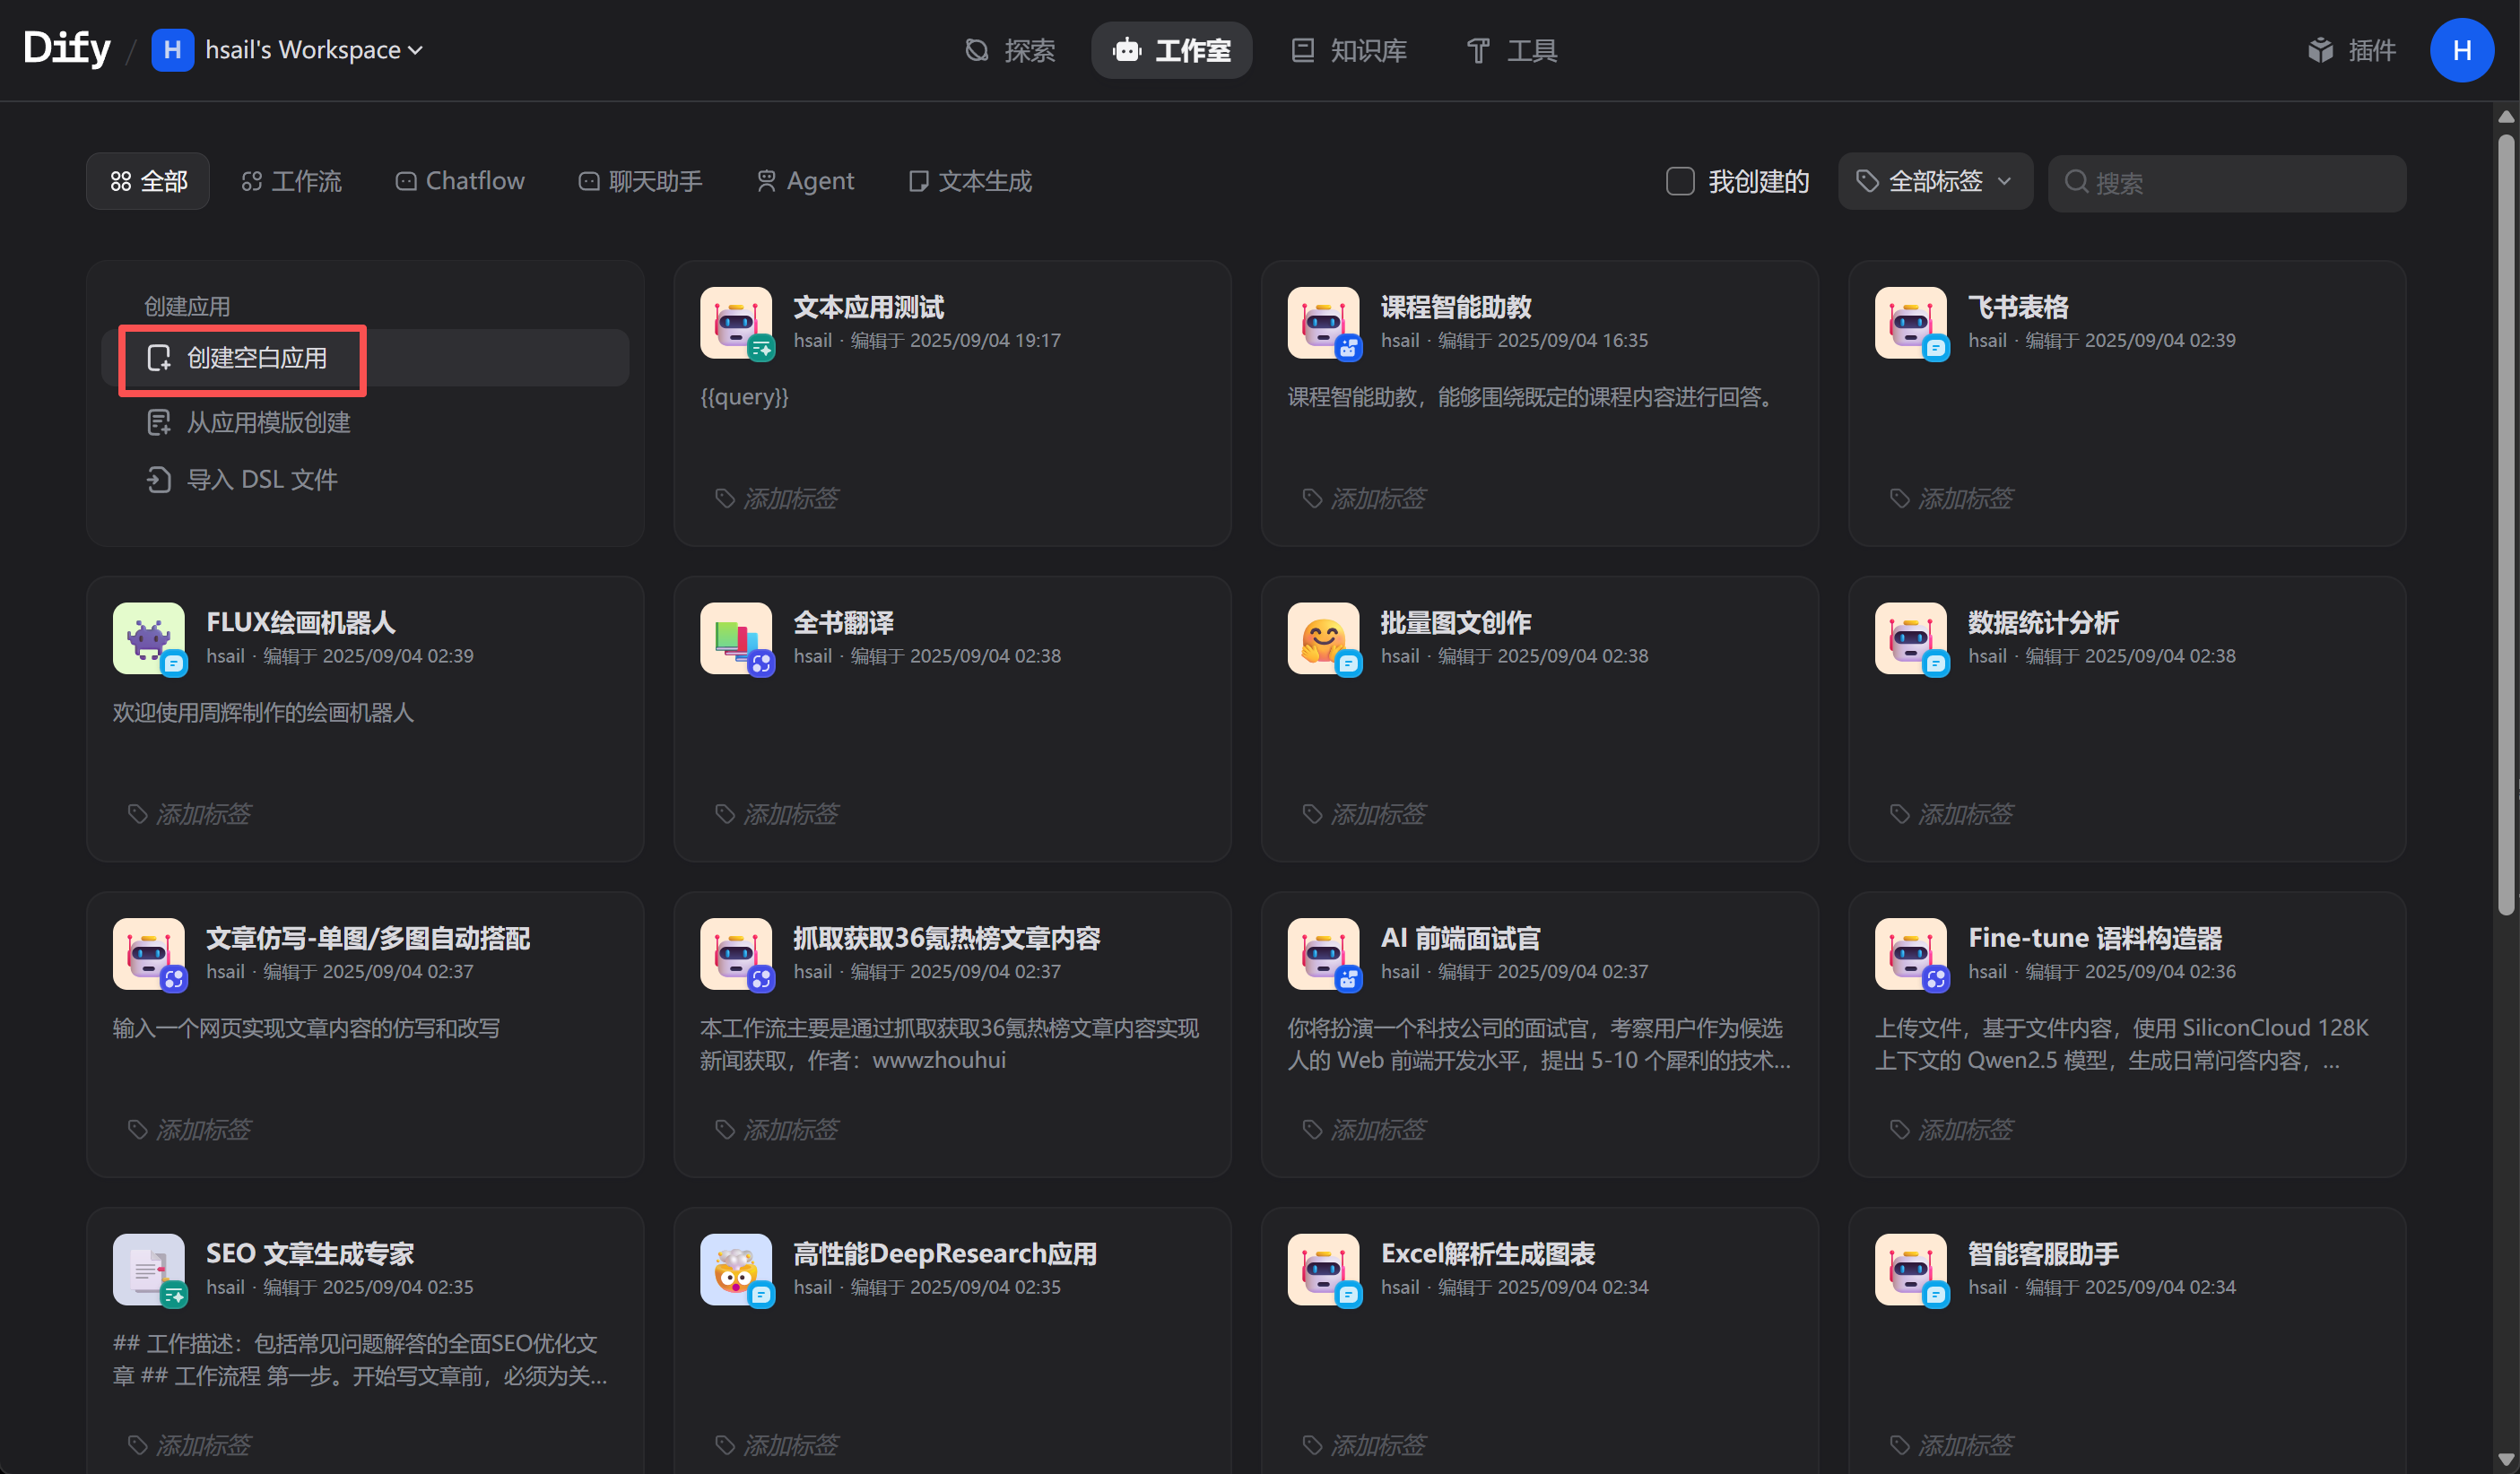This screenshot has height=1474, width=2520.
Task: Click text 欢迎使用周辉制作的绘画机器人
Action: click(263, 712)
